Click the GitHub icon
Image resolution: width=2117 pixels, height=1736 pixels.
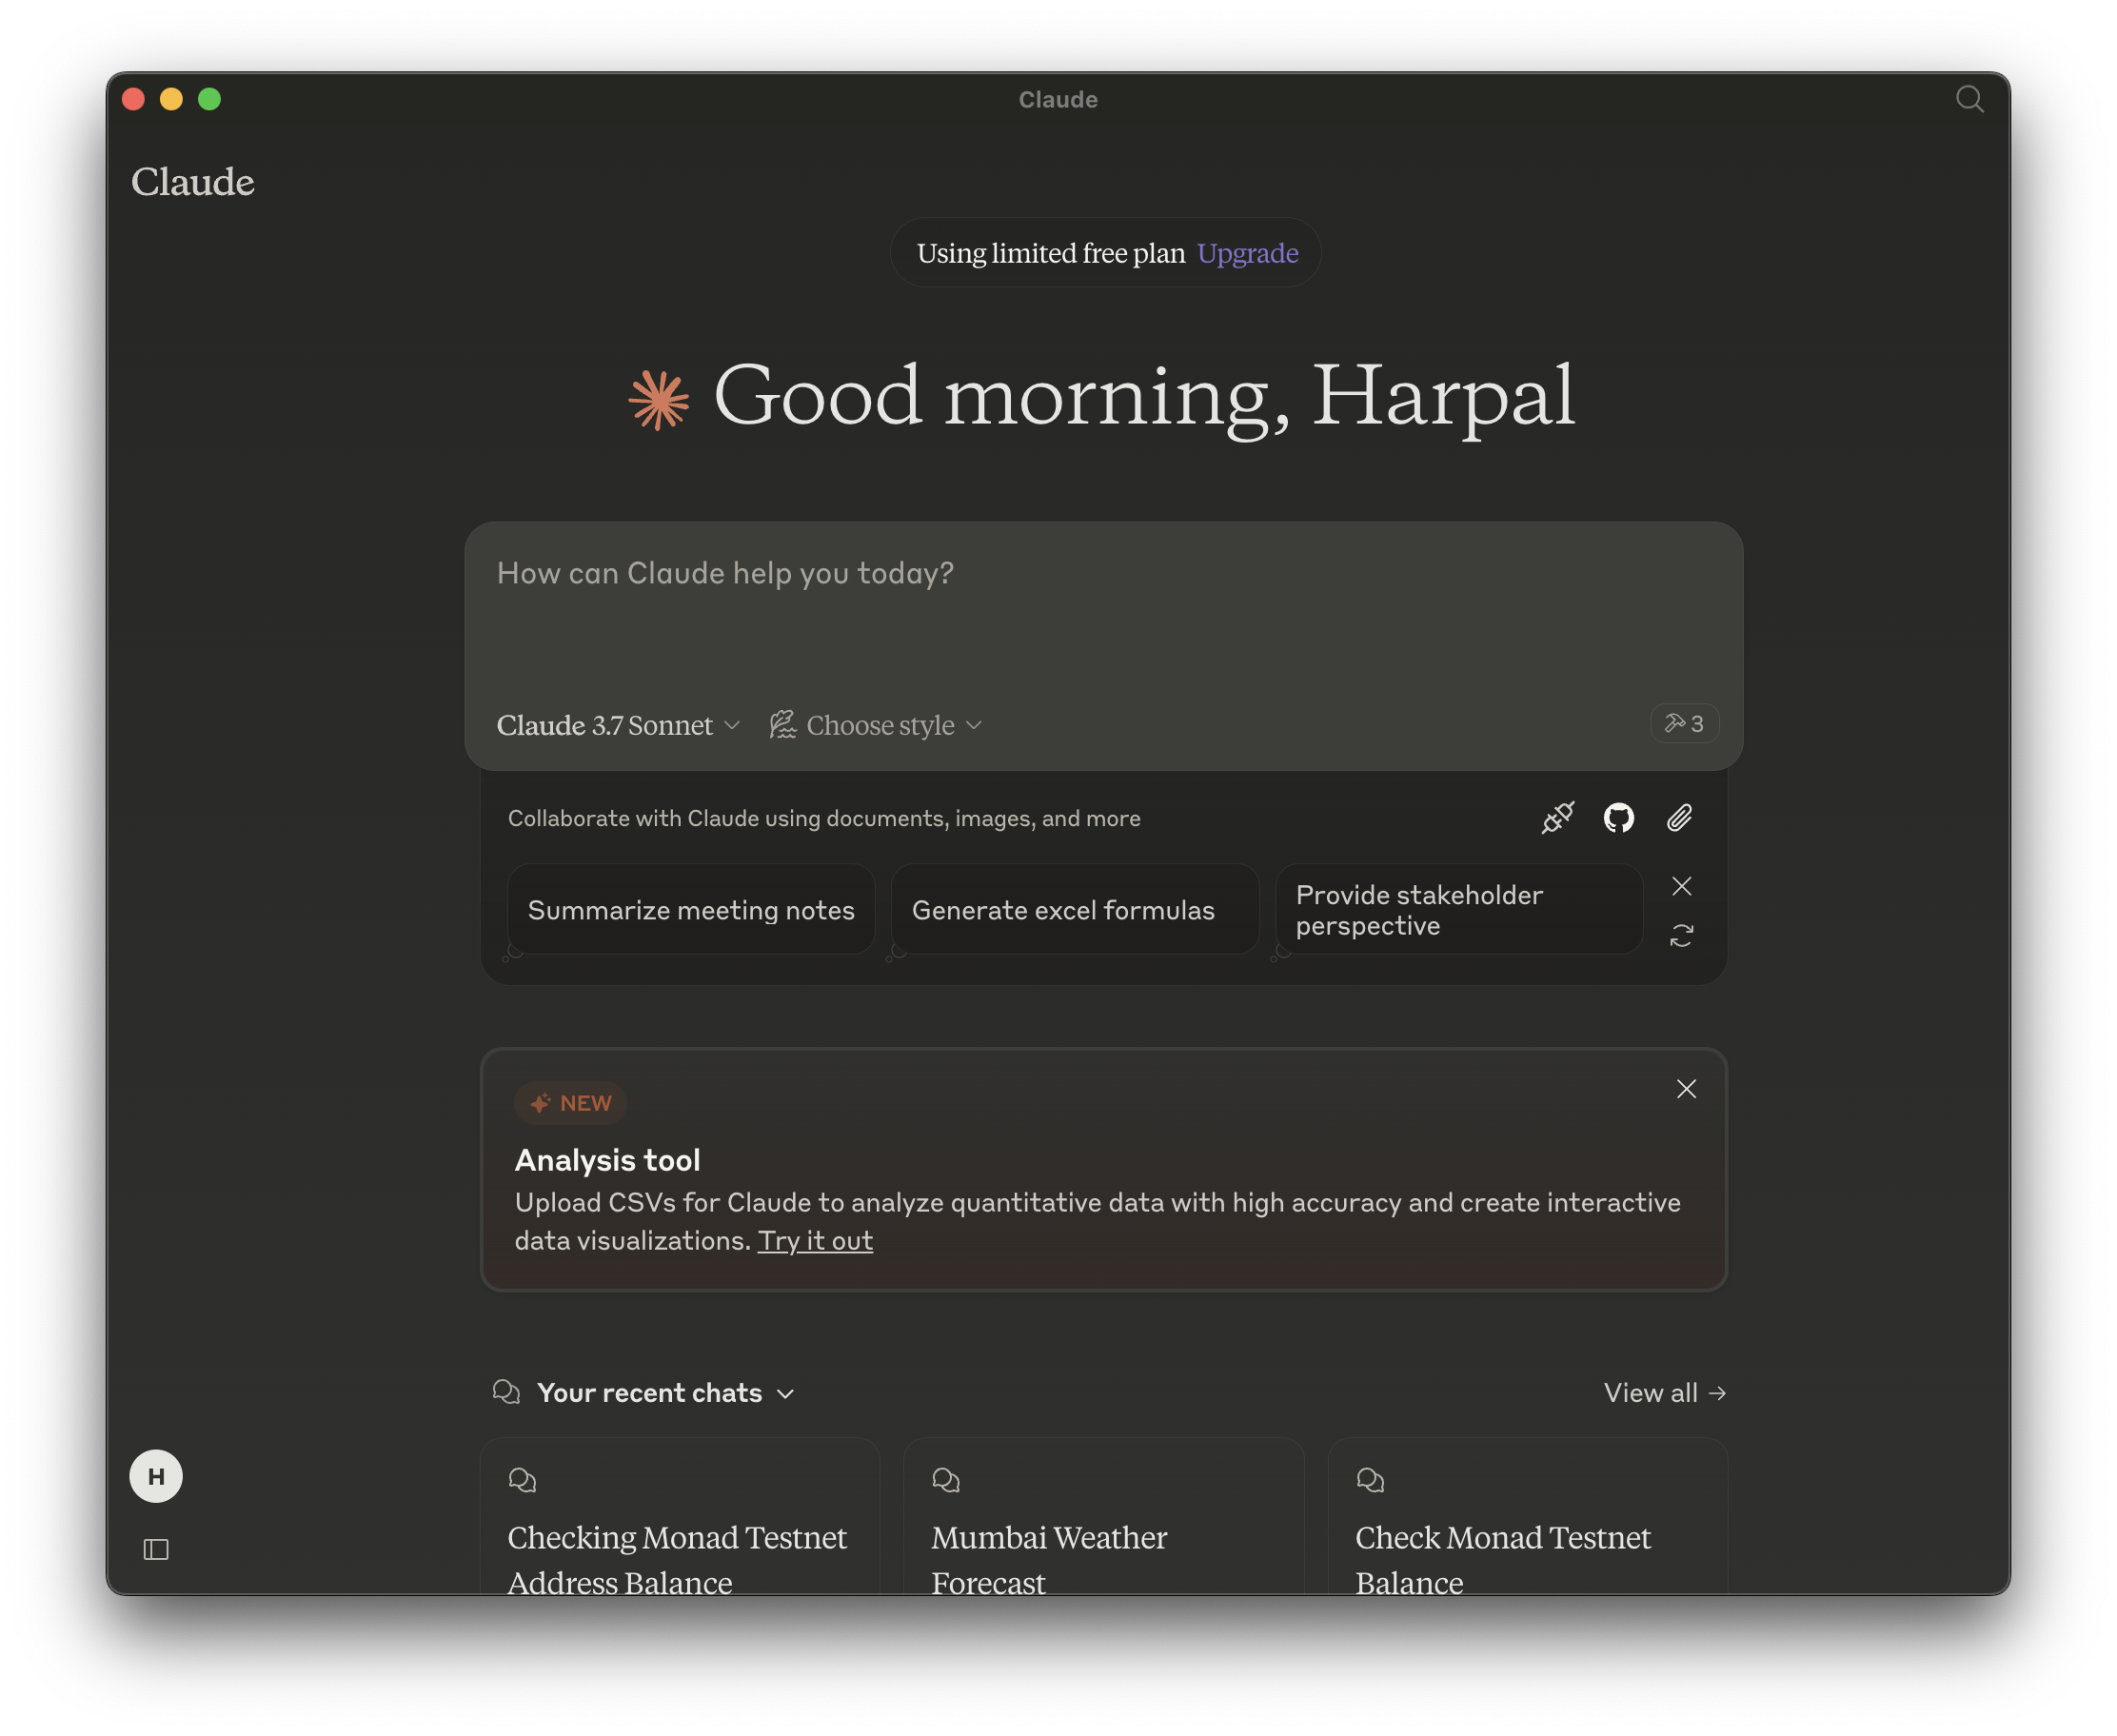[1618, 818]
